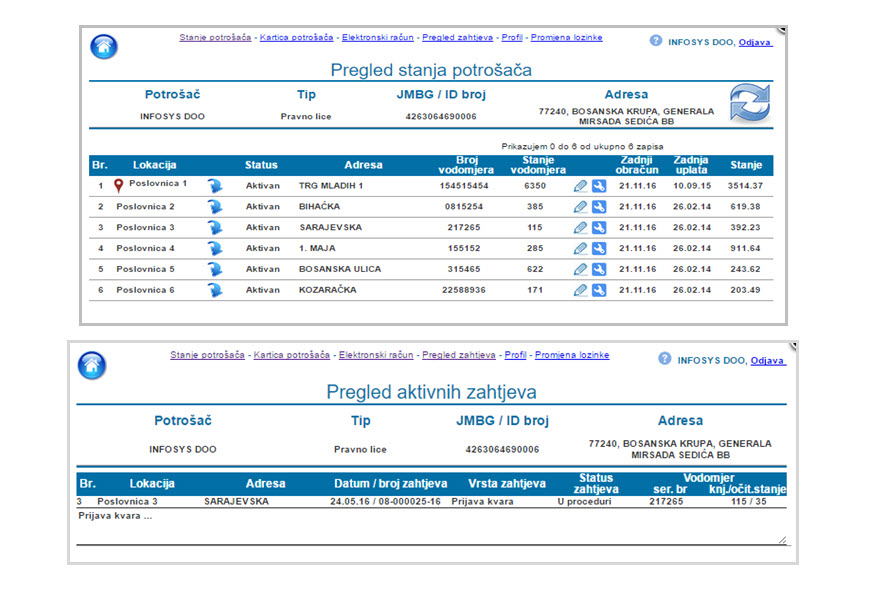Open Kartica potrošača link in bottom panel
This screenshot has width=870, height=589.
coord(291,355)
